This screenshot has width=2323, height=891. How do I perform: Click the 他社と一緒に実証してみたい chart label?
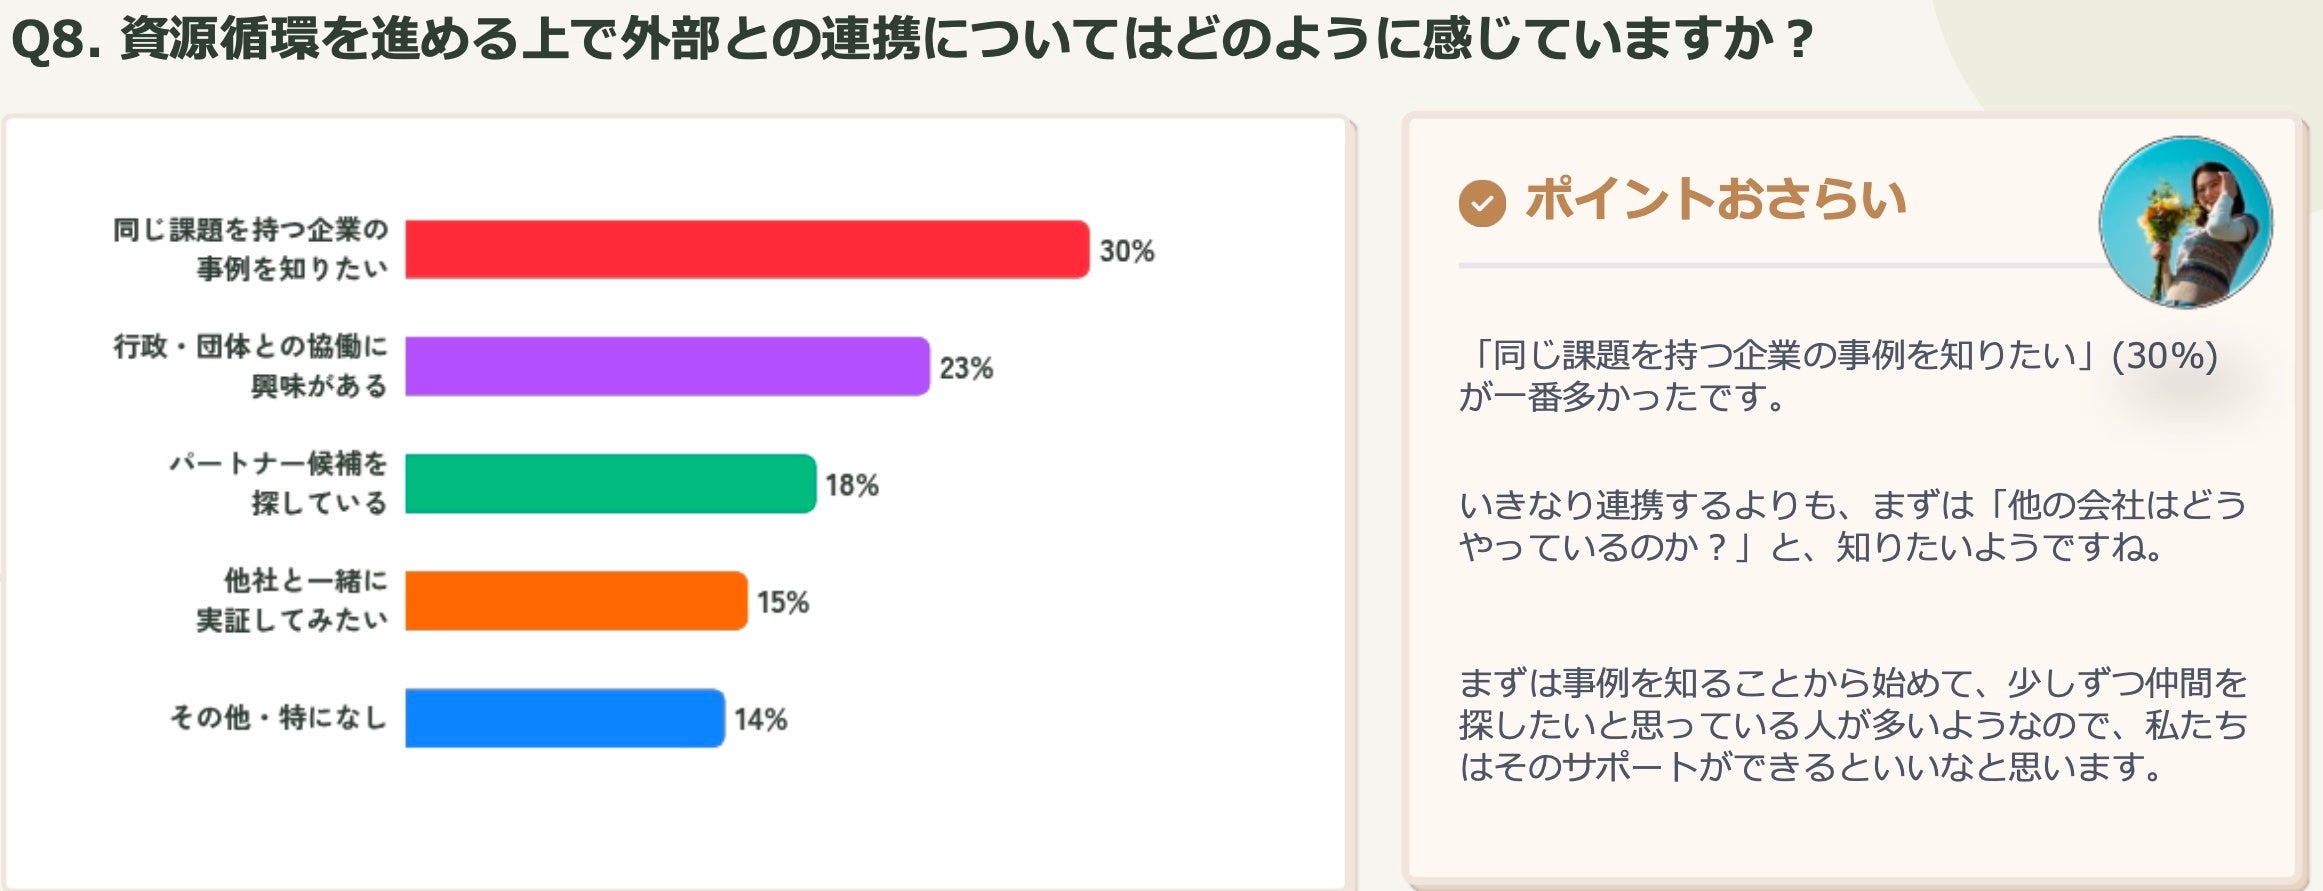(292, 600)
